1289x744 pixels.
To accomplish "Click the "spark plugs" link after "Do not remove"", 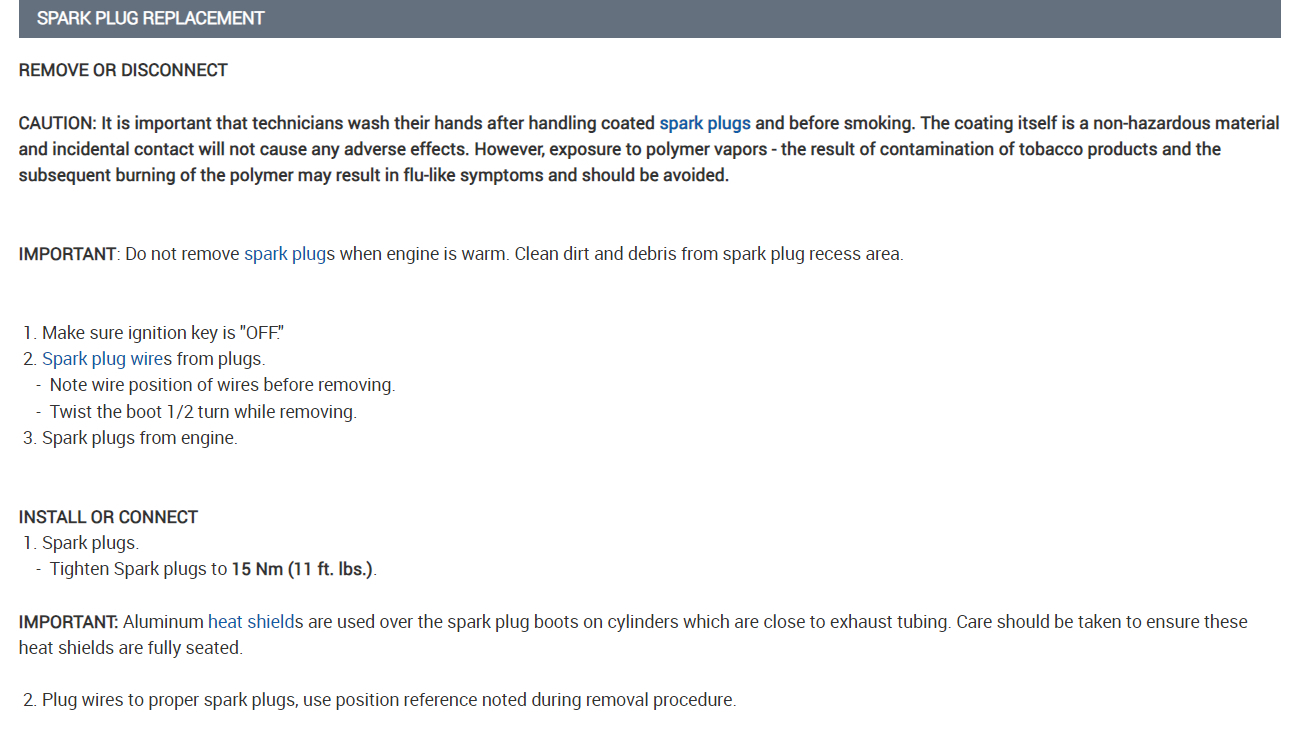I will click(289, 254).
